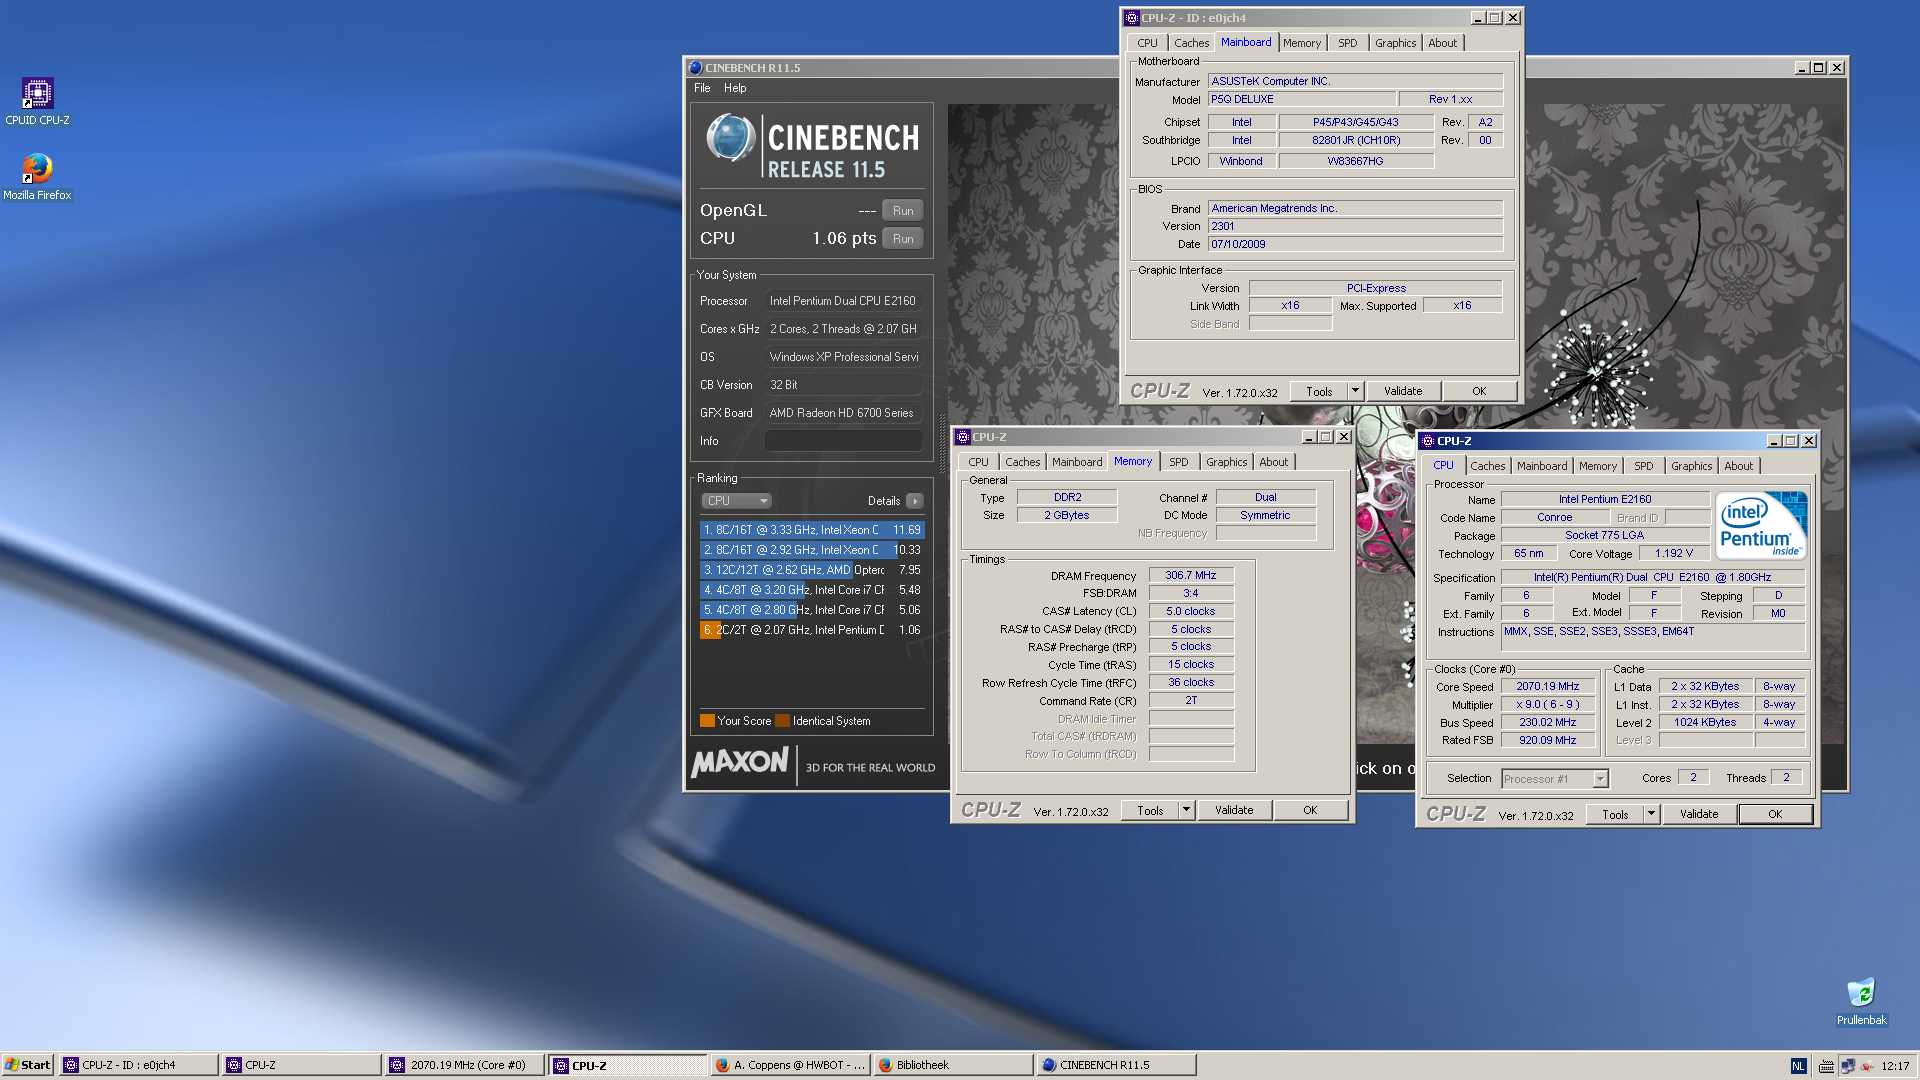Open the File menu in Cinebench
Screen dimensions: 1920x1080
[x=702, y=88]
